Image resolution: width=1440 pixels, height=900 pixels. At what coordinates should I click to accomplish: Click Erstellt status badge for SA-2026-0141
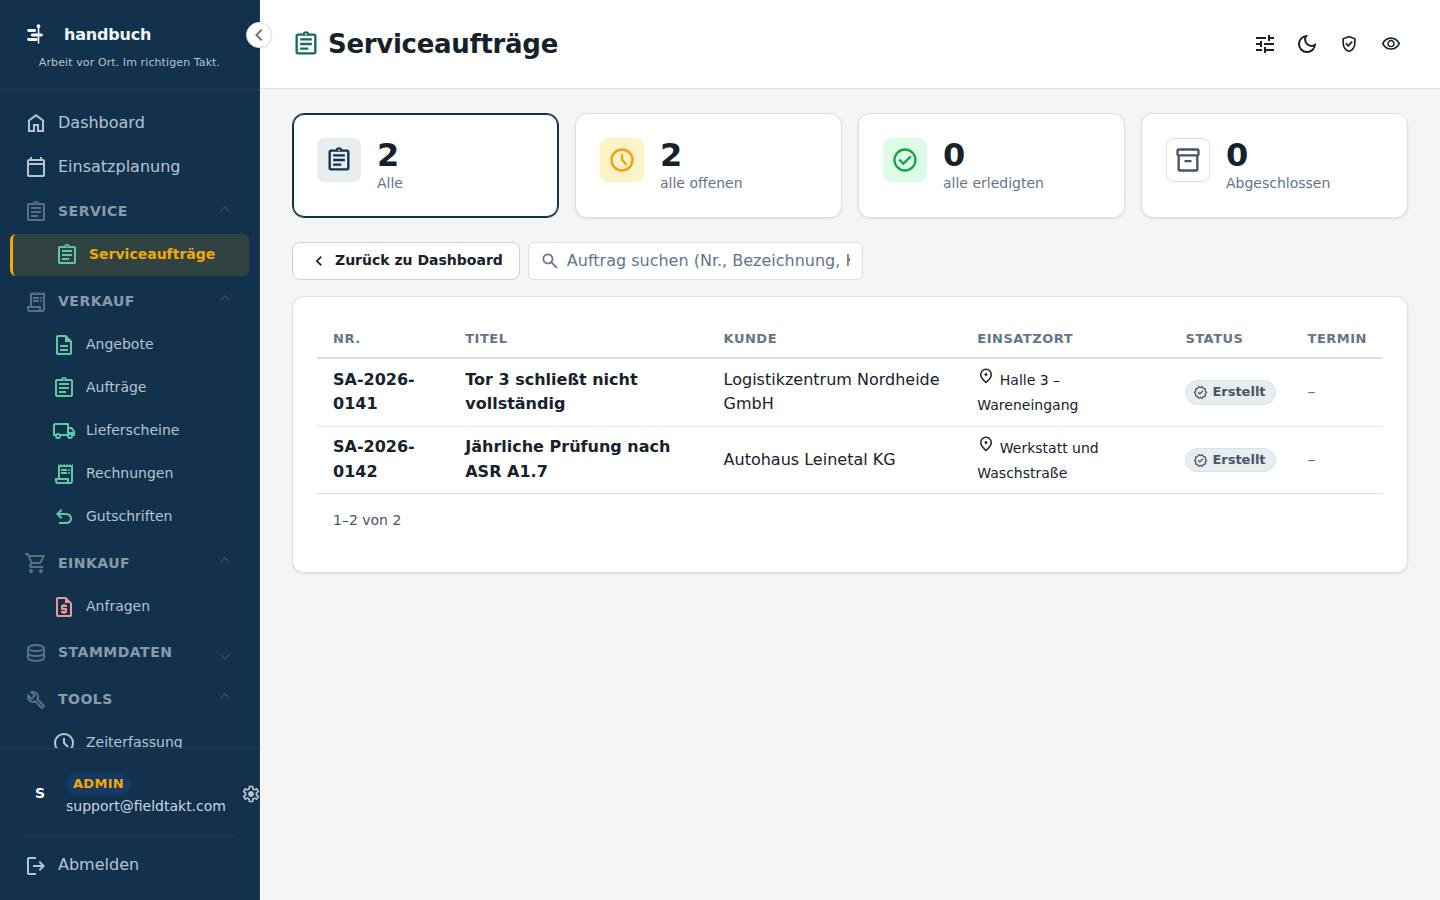1230,392
